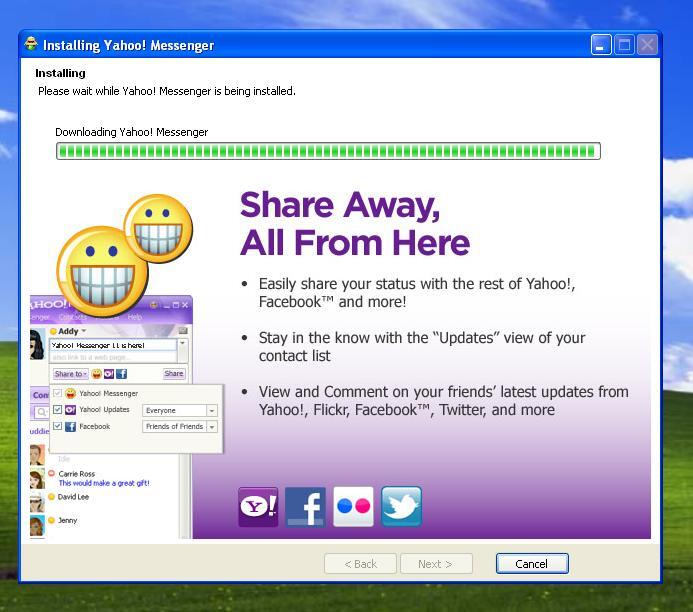Screen dimensions: 693x612
Task: Minimize the installer window
Action: click(x=601, y=45)
